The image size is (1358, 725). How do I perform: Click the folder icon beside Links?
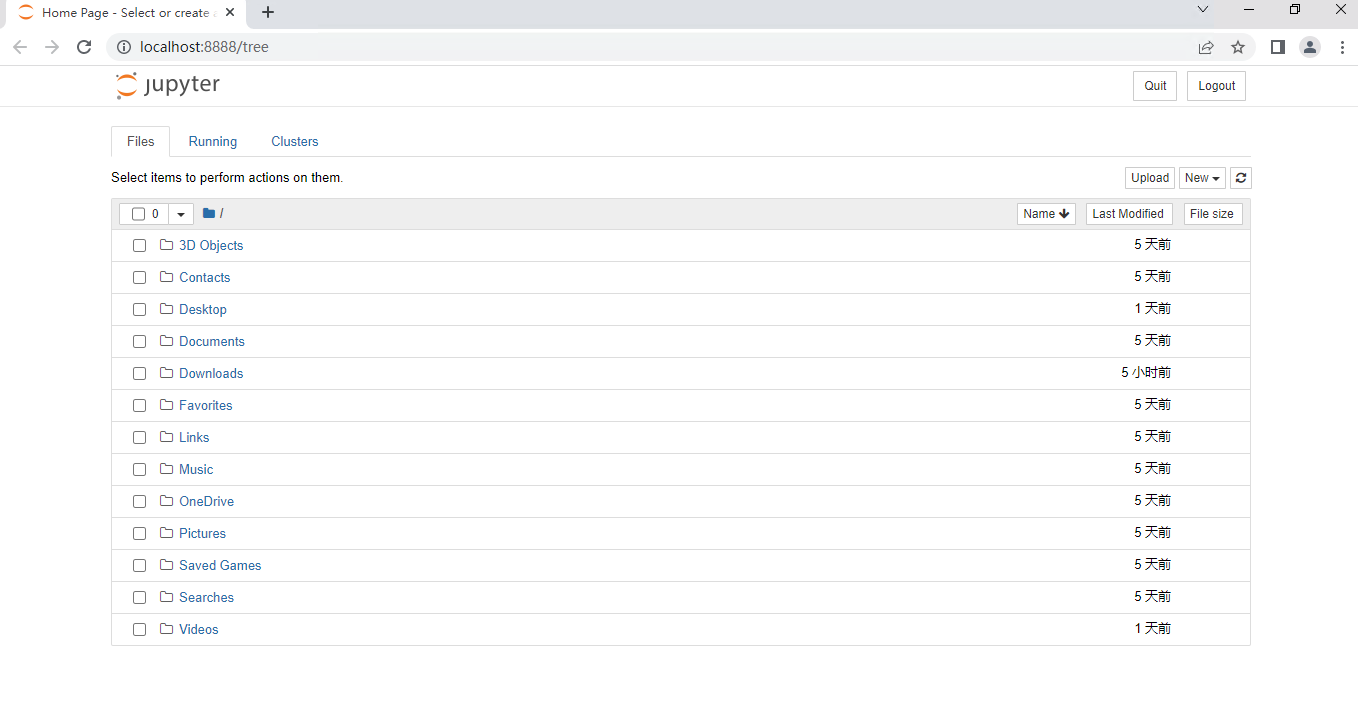coord(167,437)
